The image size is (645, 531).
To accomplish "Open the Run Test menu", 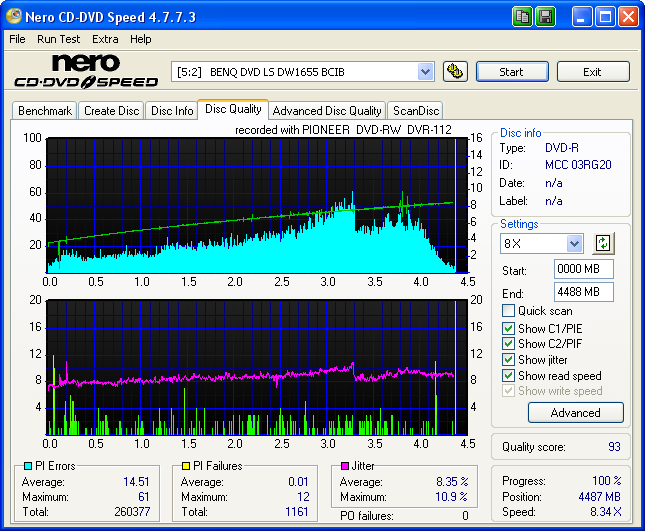I will (x=58, y=39).
